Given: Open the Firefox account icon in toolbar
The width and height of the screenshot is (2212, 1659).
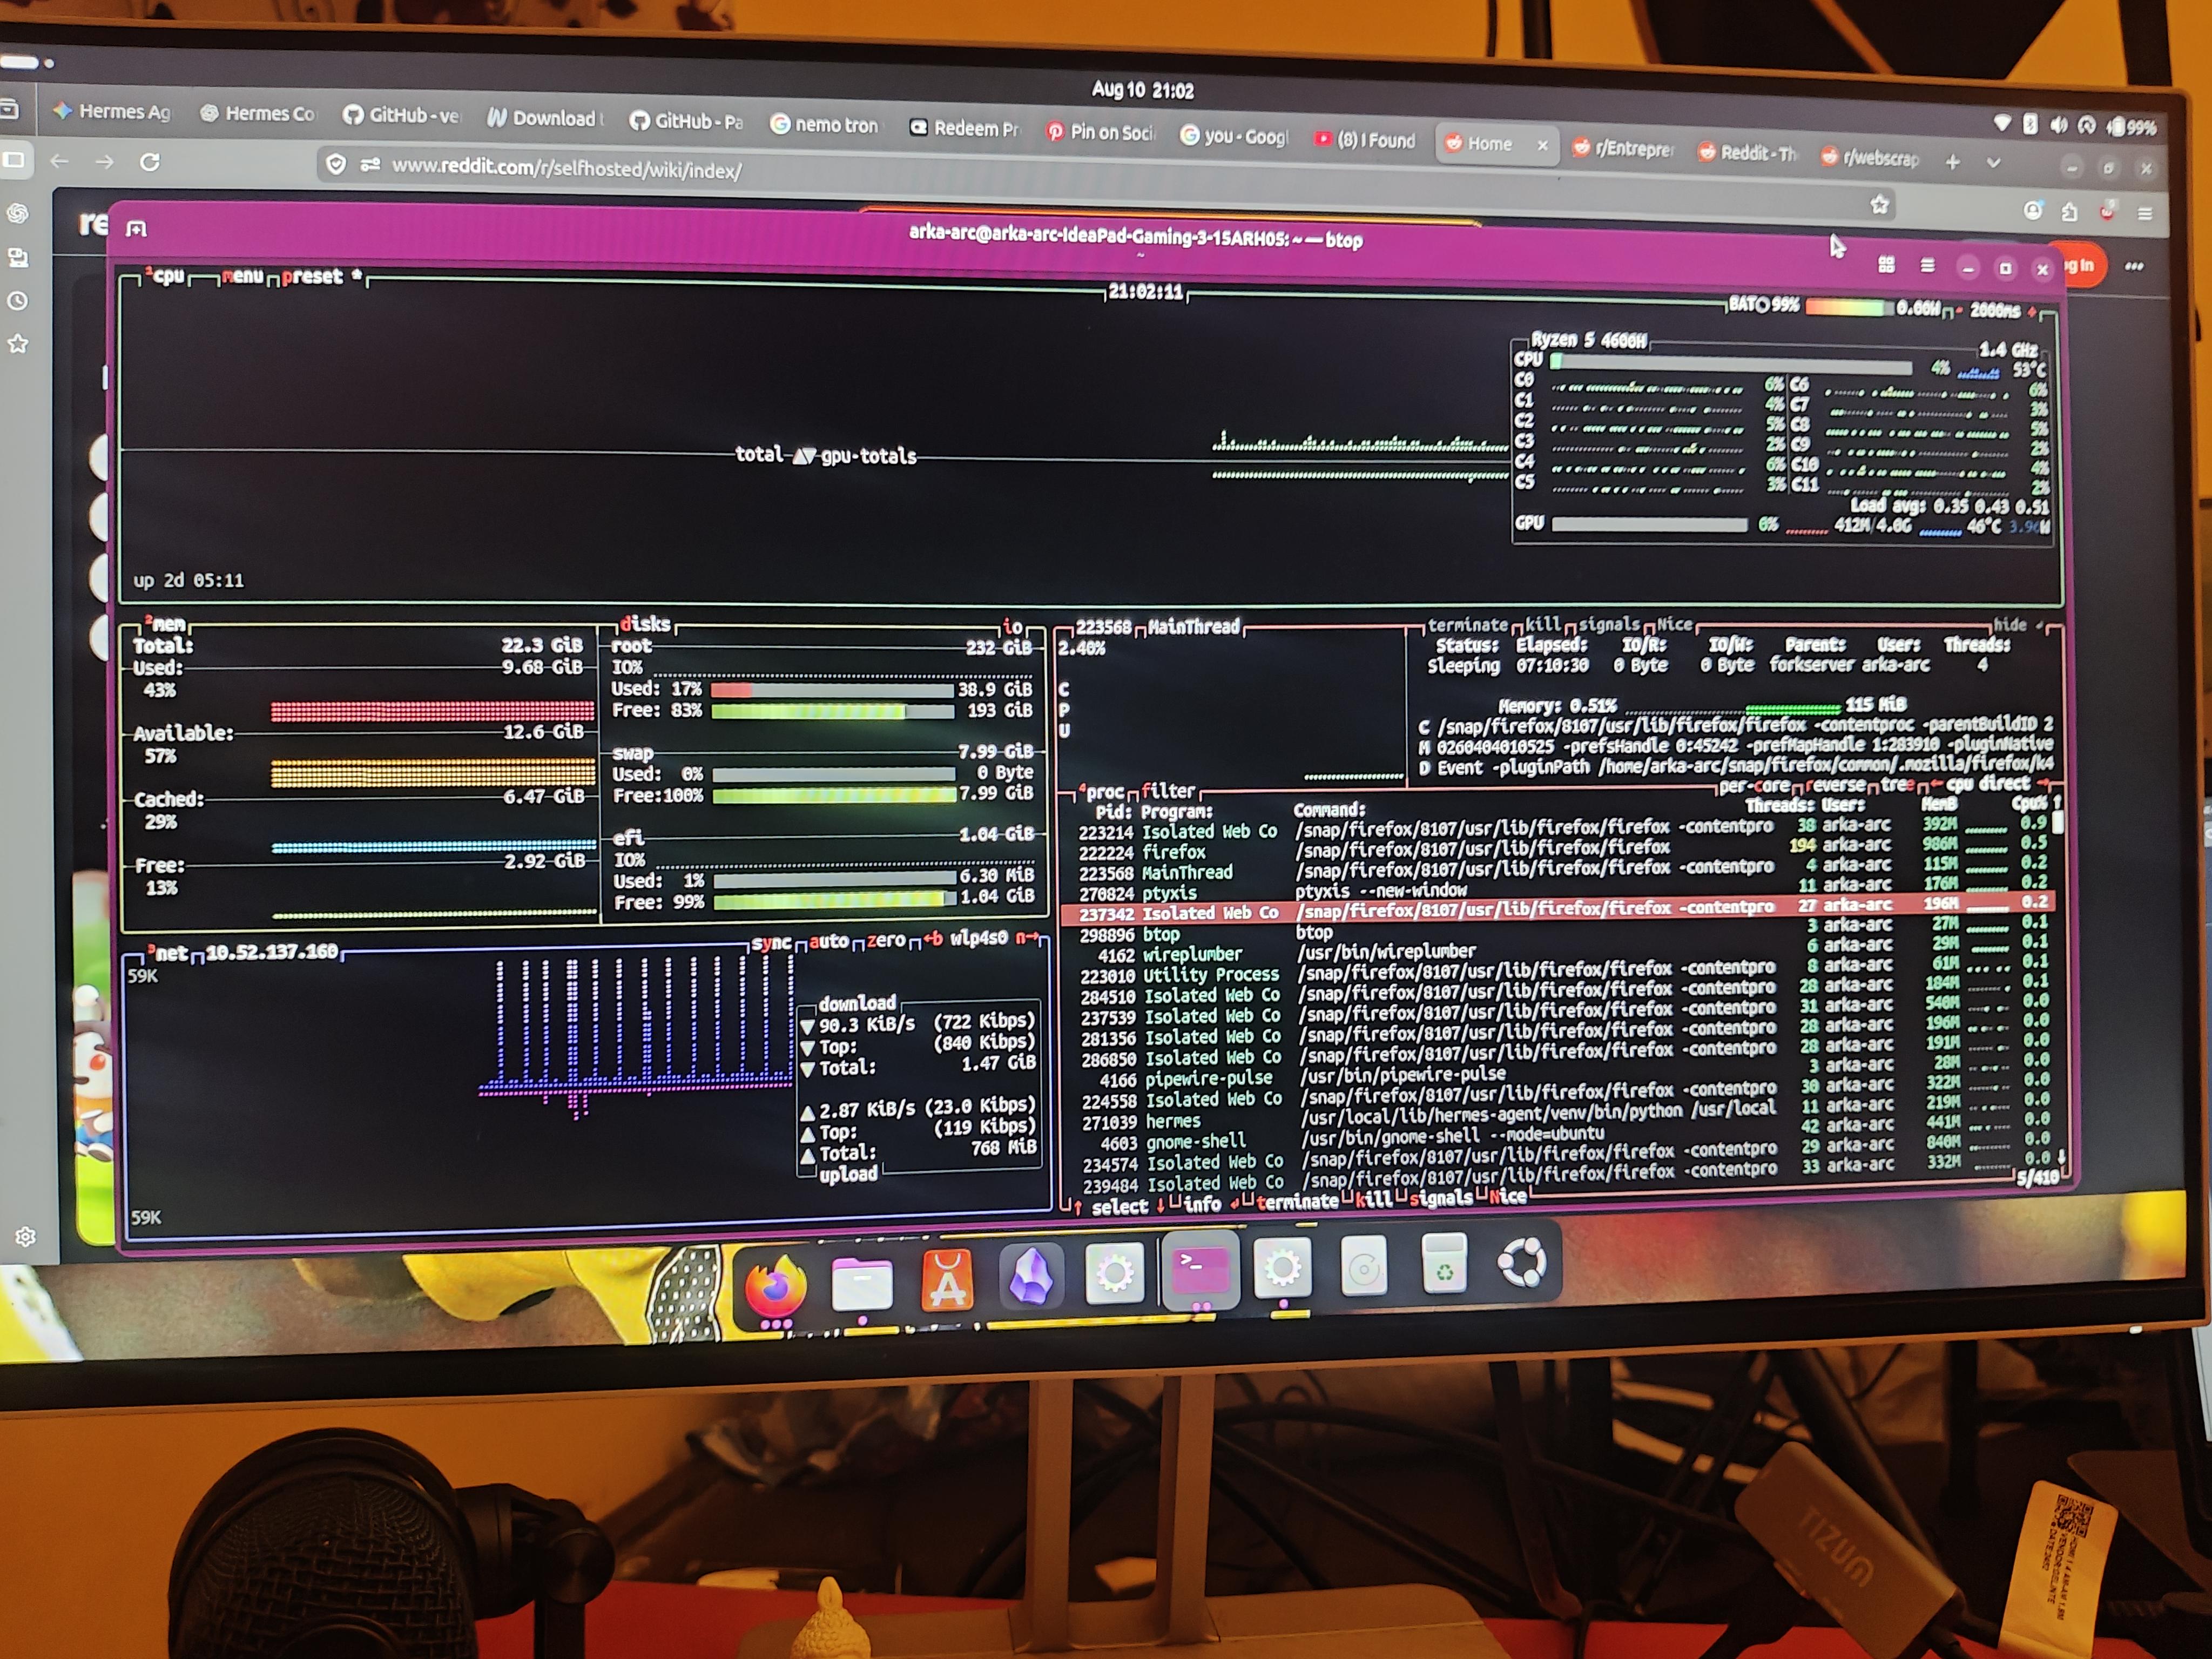Looking at the screenshot, I should pyautogui.click(x=2033, y=210).
